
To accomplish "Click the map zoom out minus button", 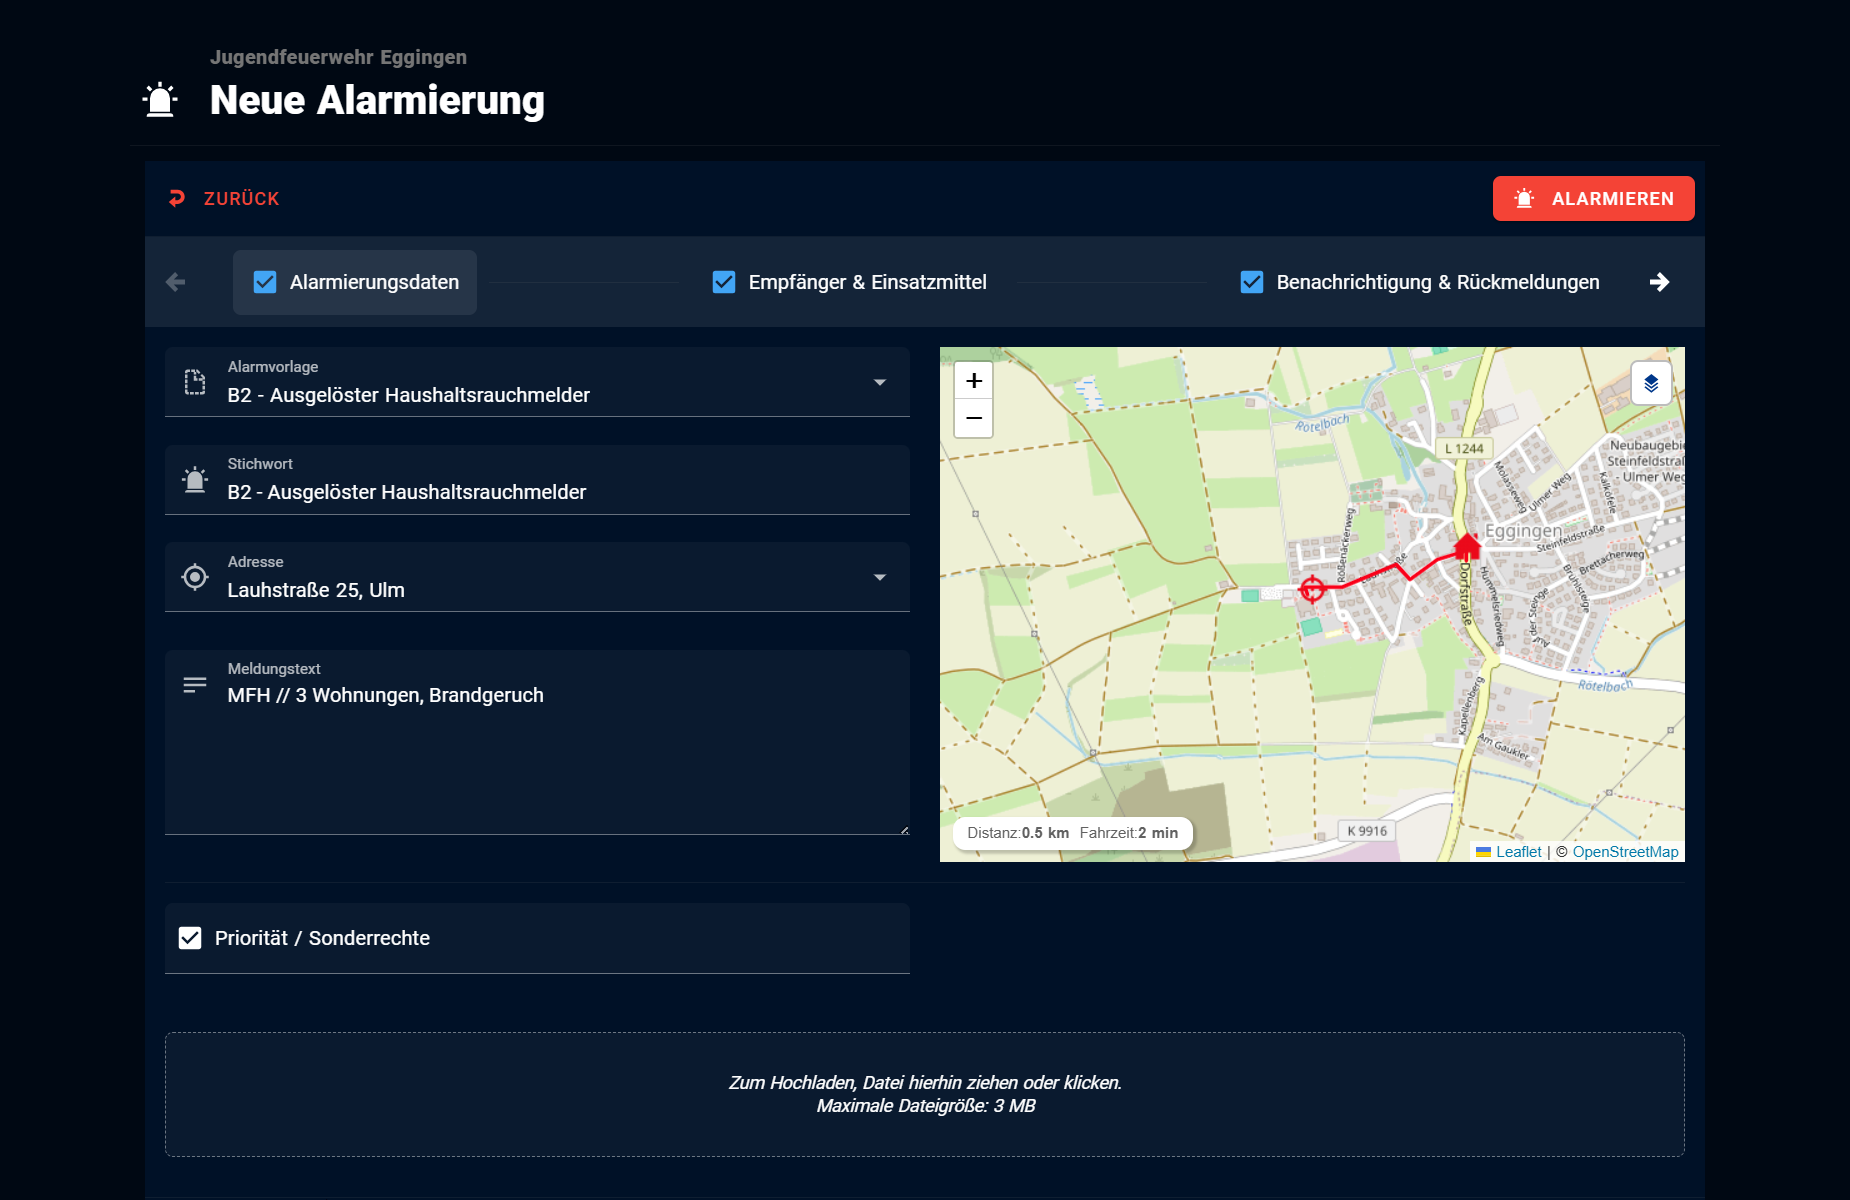I will 973,418.
